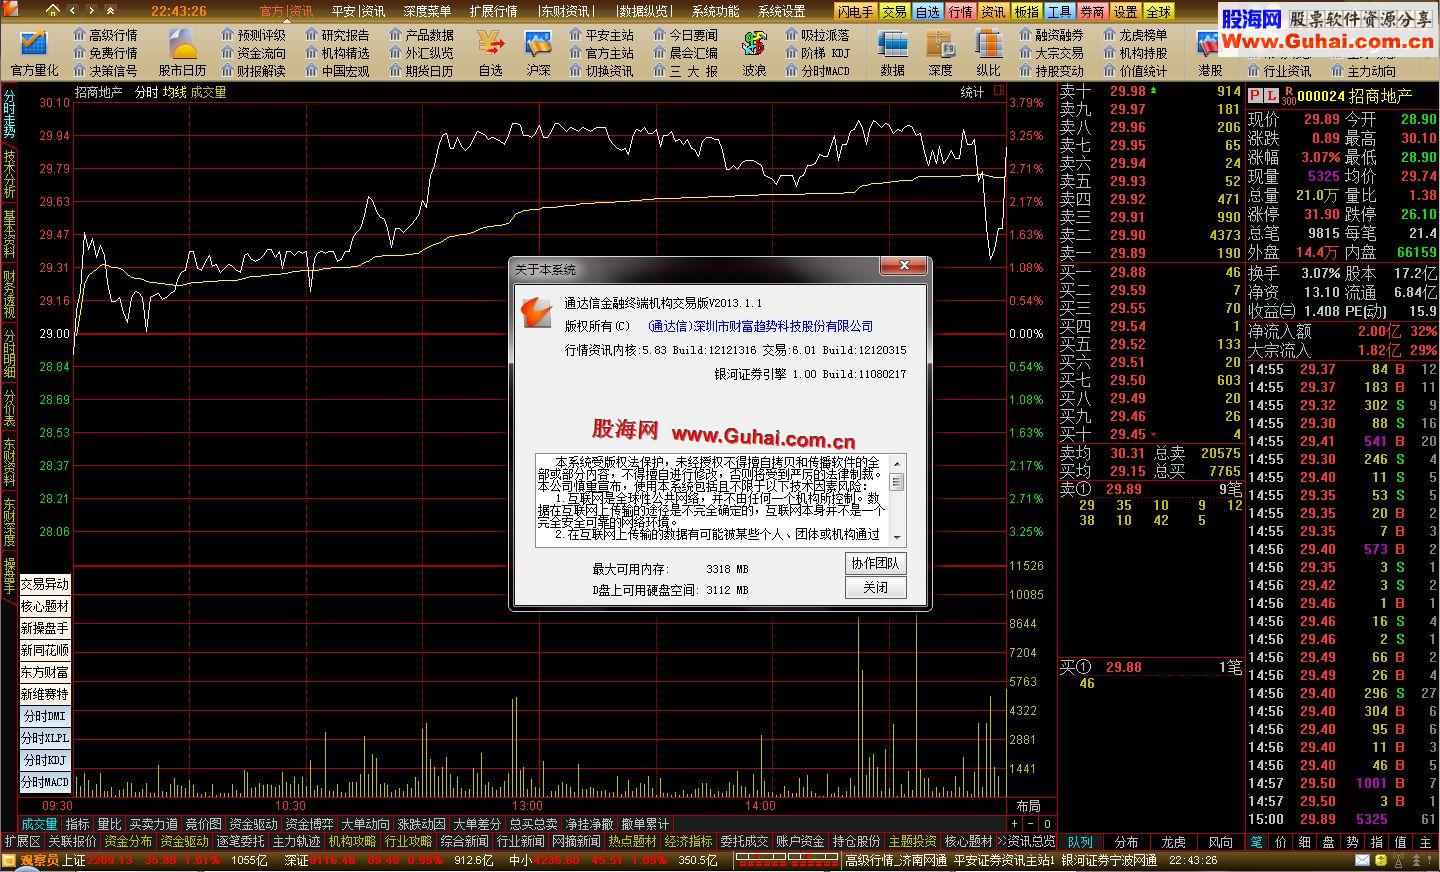1440x872 pixels.
Task: Open 官方|资讯 menu
Action: click(x=286, y=11)
